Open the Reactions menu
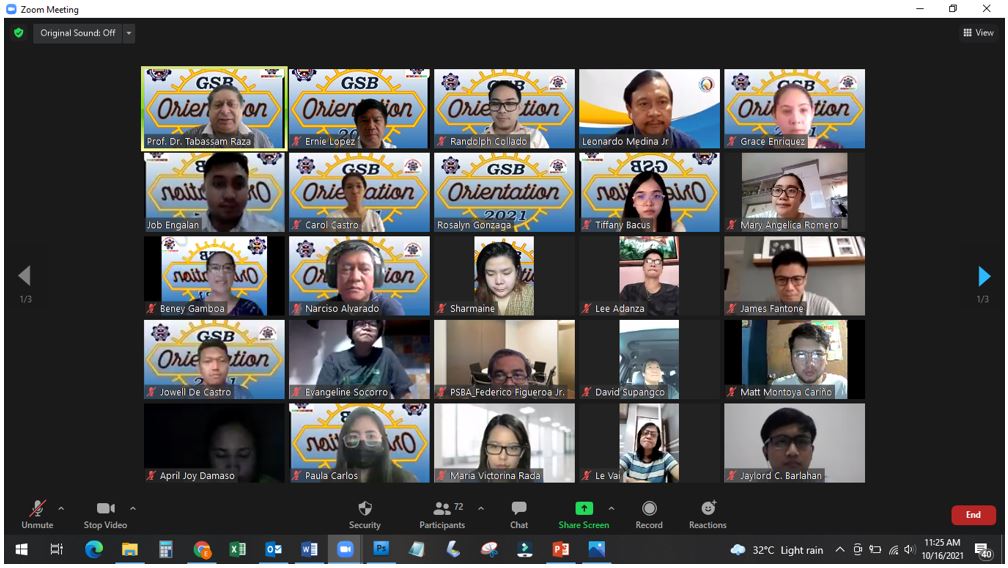 (708, 509)
